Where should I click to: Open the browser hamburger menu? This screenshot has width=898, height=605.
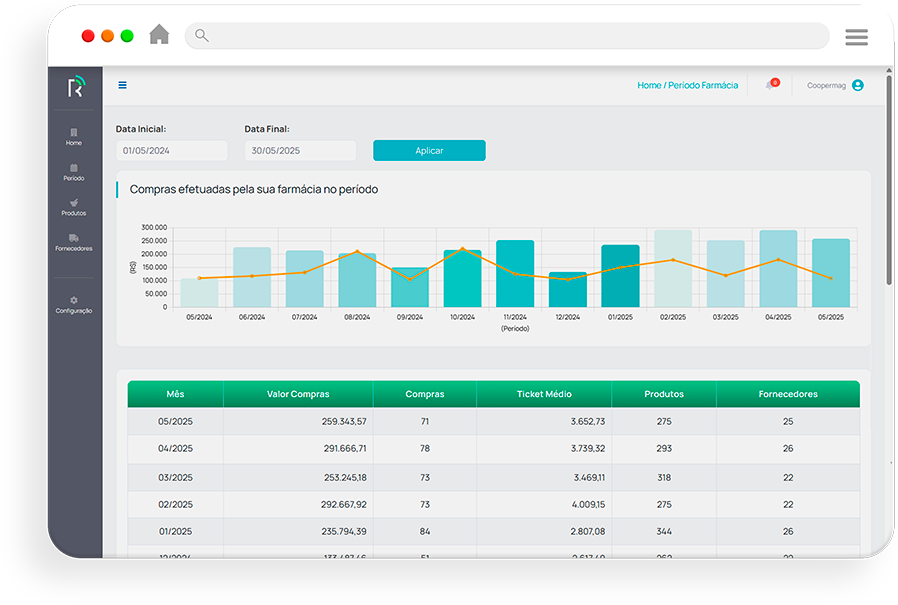point(856,37)
